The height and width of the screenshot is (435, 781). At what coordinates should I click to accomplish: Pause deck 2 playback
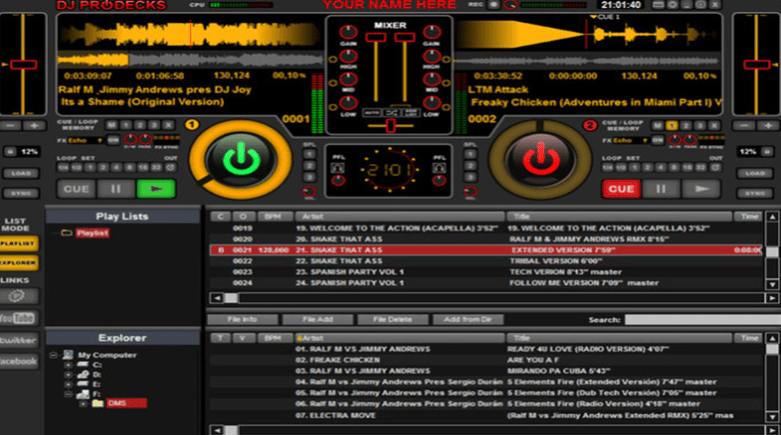tap(660, 189)
